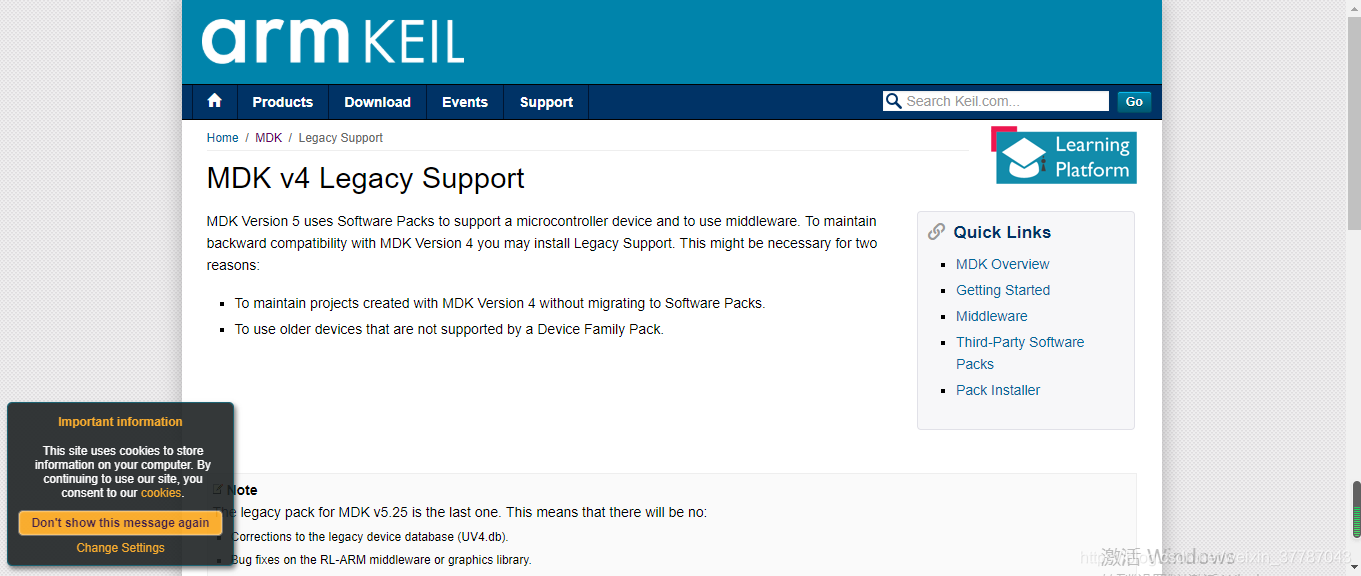Screen dimensions: 1361x576
Task: Click the Quick Links chain icon
Action: click(936, 232)
